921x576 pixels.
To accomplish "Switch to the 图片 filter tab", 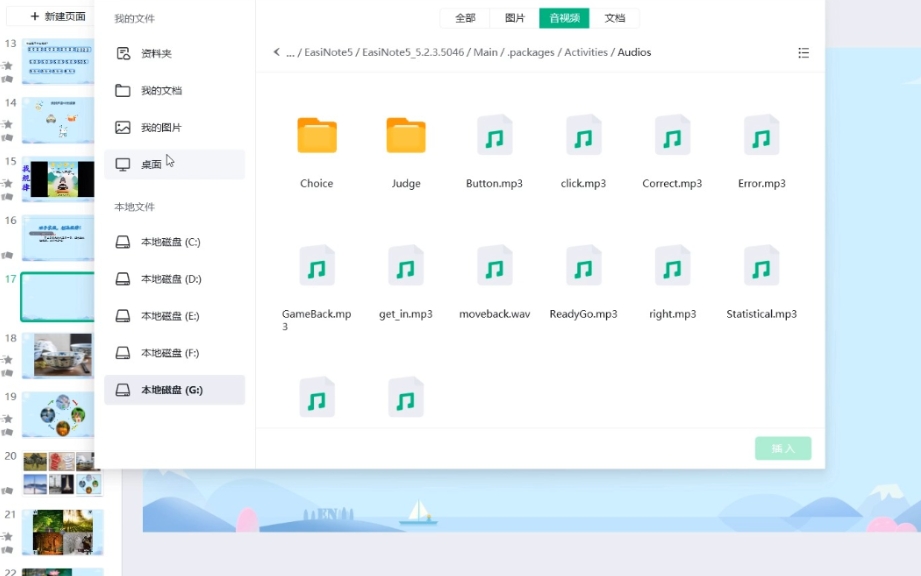I will coord(515,18).
